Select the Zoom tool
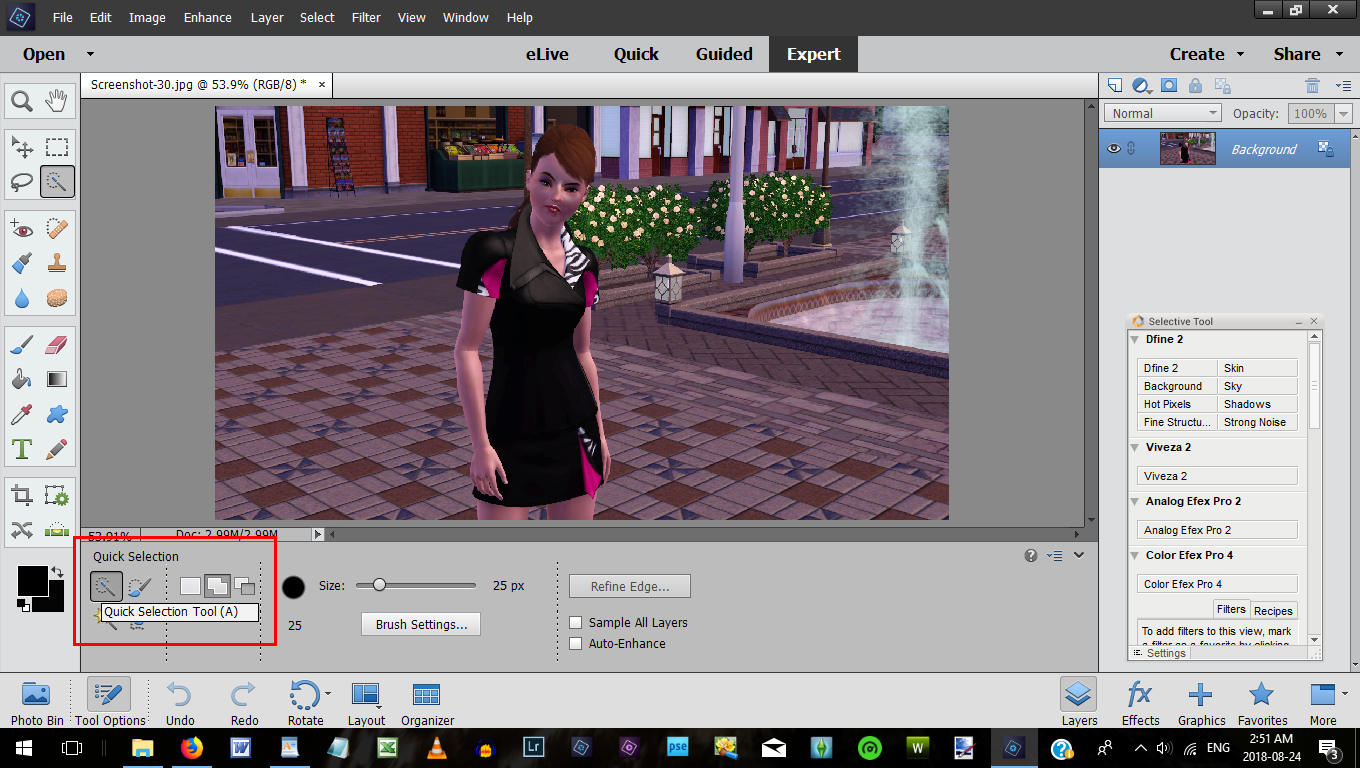This screenshot has width=1360, height=768. coord(22,100)
